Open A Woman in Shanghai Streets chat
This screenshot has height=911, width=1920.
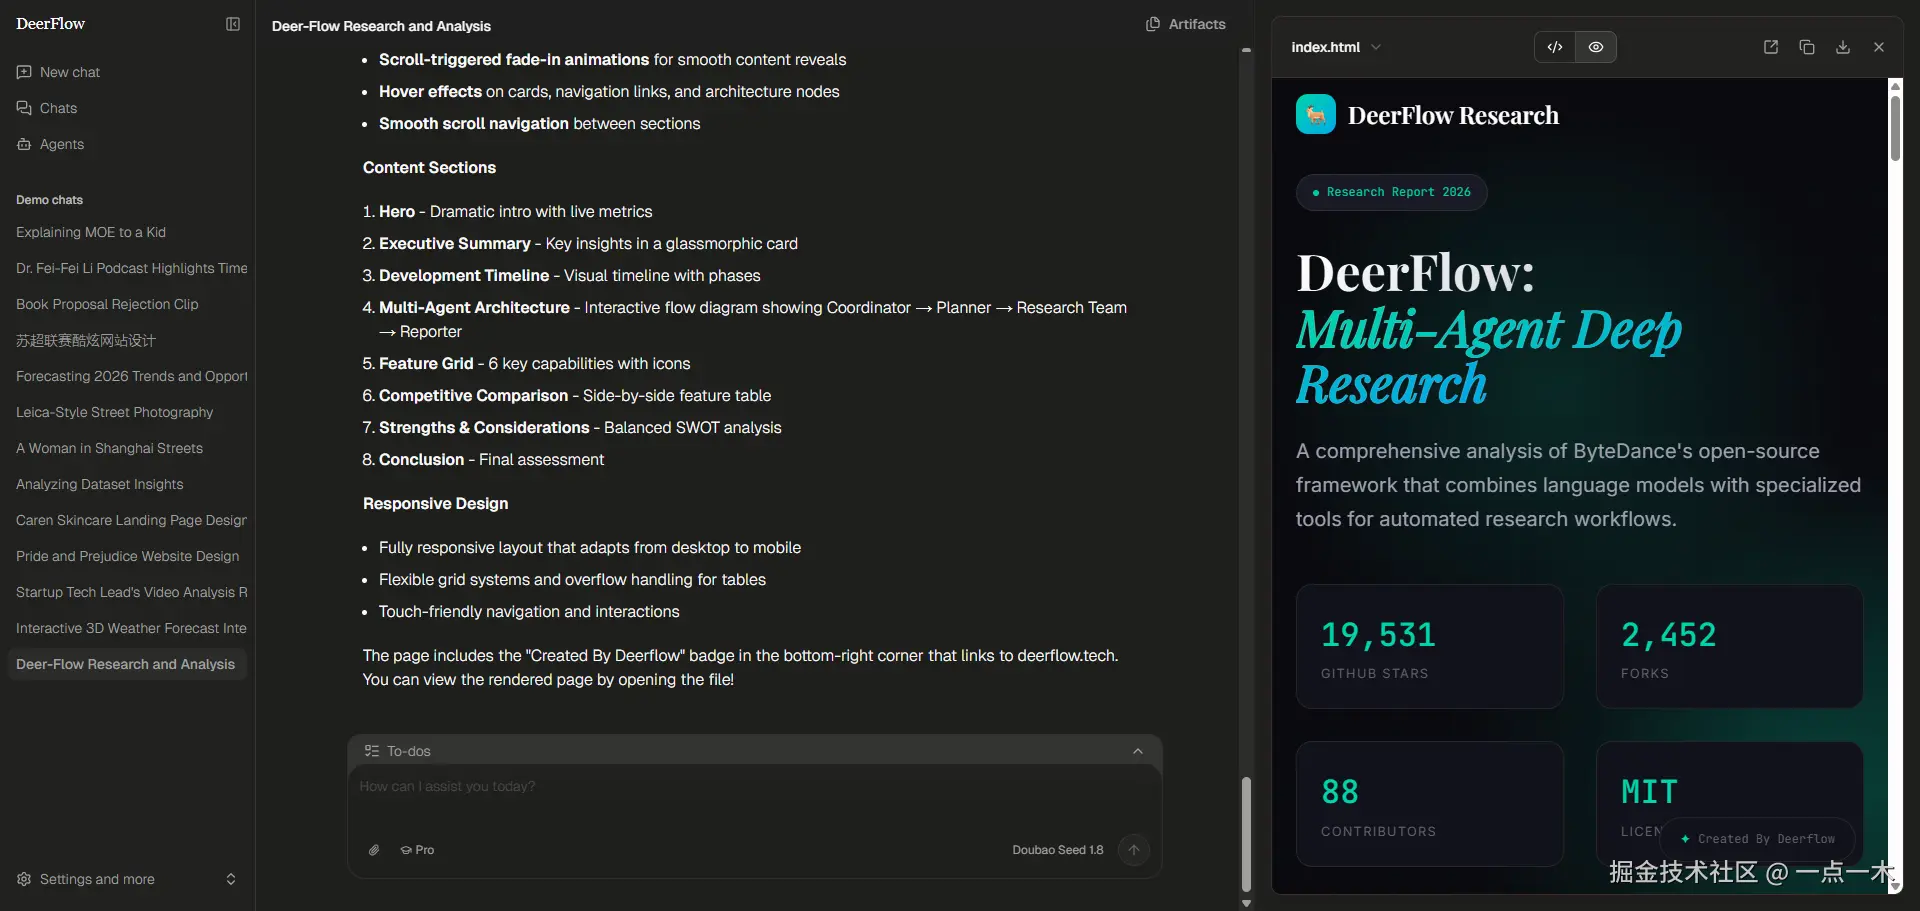(127, 448)
